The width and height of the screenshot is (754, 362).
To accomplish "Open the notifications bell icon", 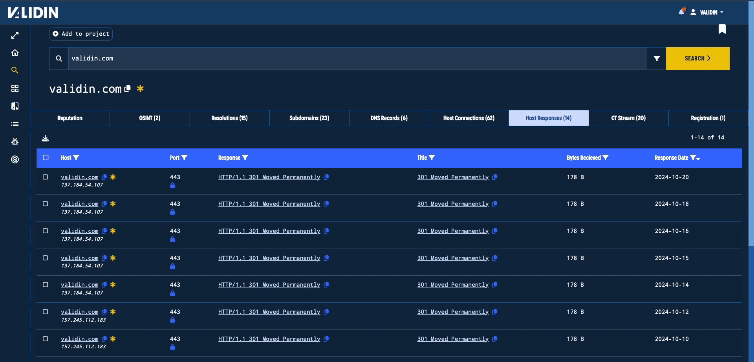I will click(x=681, y=12).
